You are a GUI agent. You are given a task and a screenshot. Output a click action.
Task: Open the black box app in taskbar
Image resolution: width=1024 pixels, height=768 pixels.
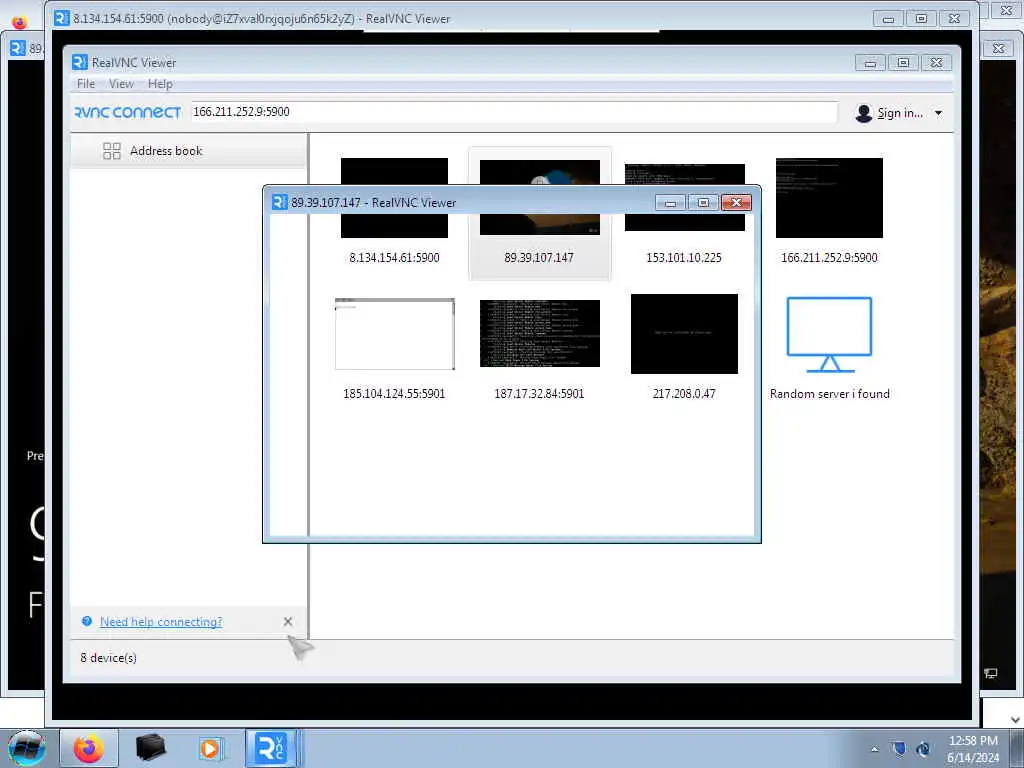(150, 748)
